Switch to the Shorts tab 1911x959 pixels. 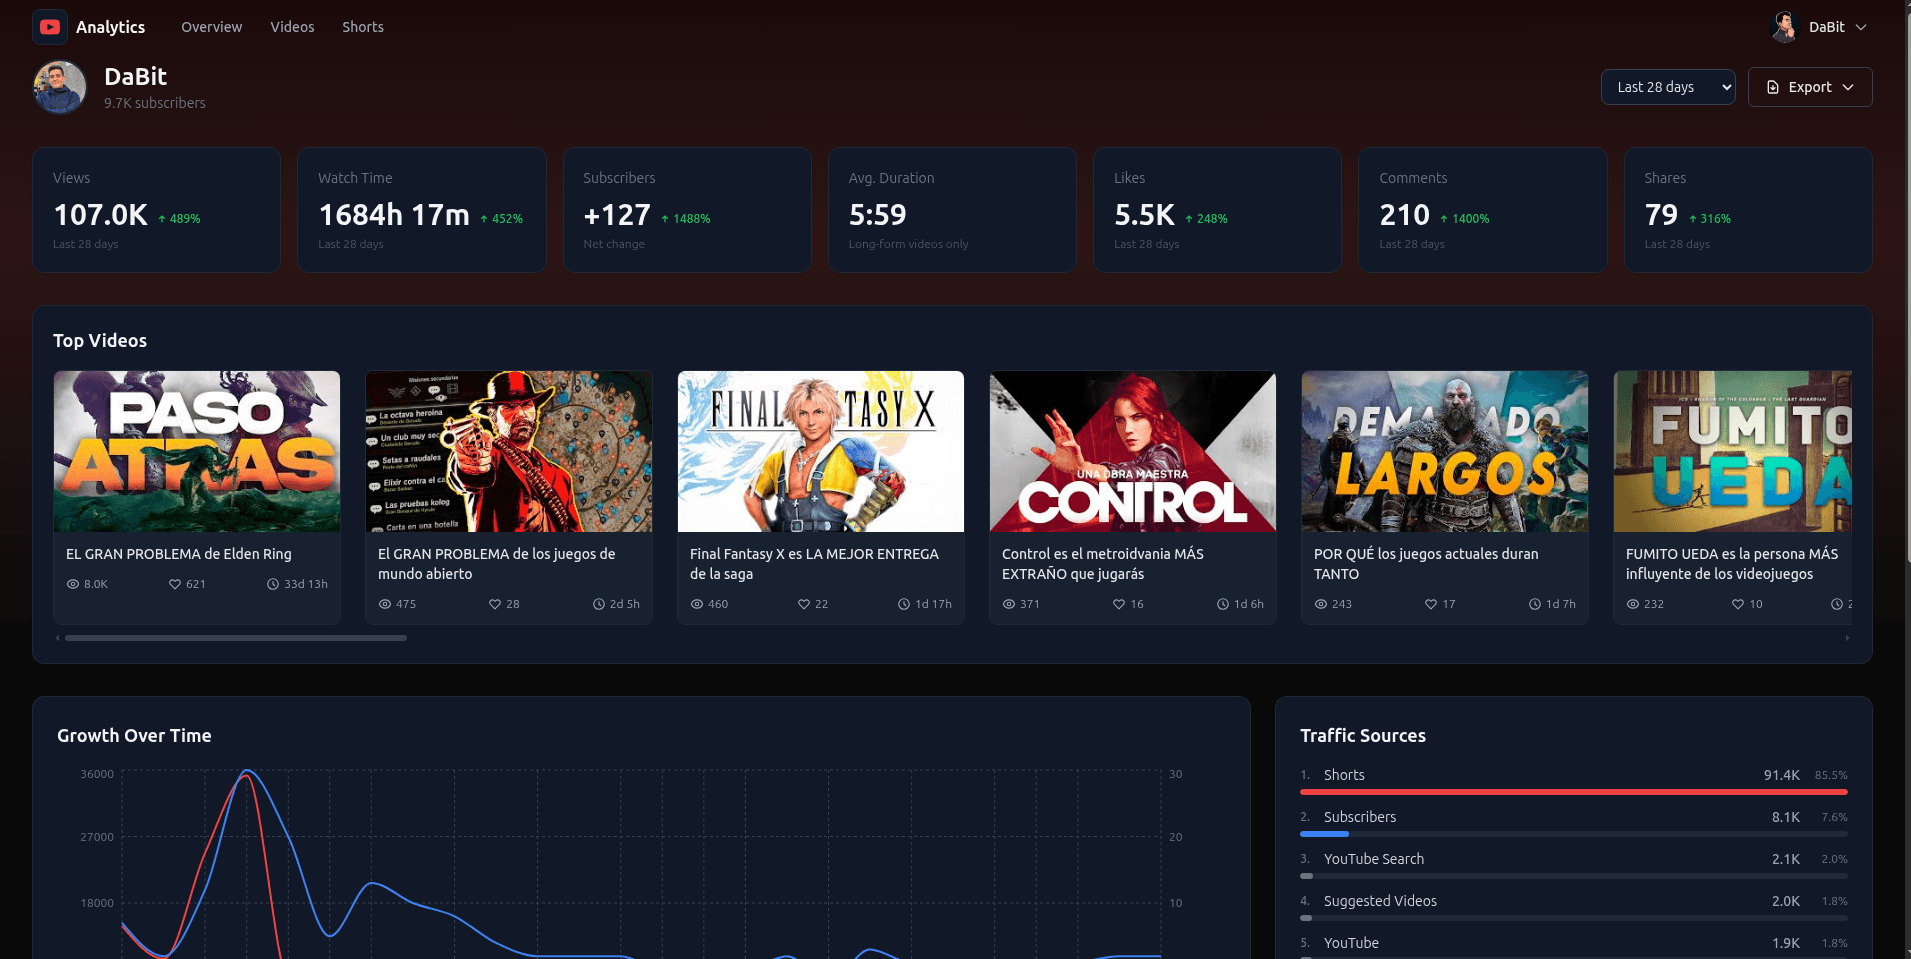pos(362,27)
